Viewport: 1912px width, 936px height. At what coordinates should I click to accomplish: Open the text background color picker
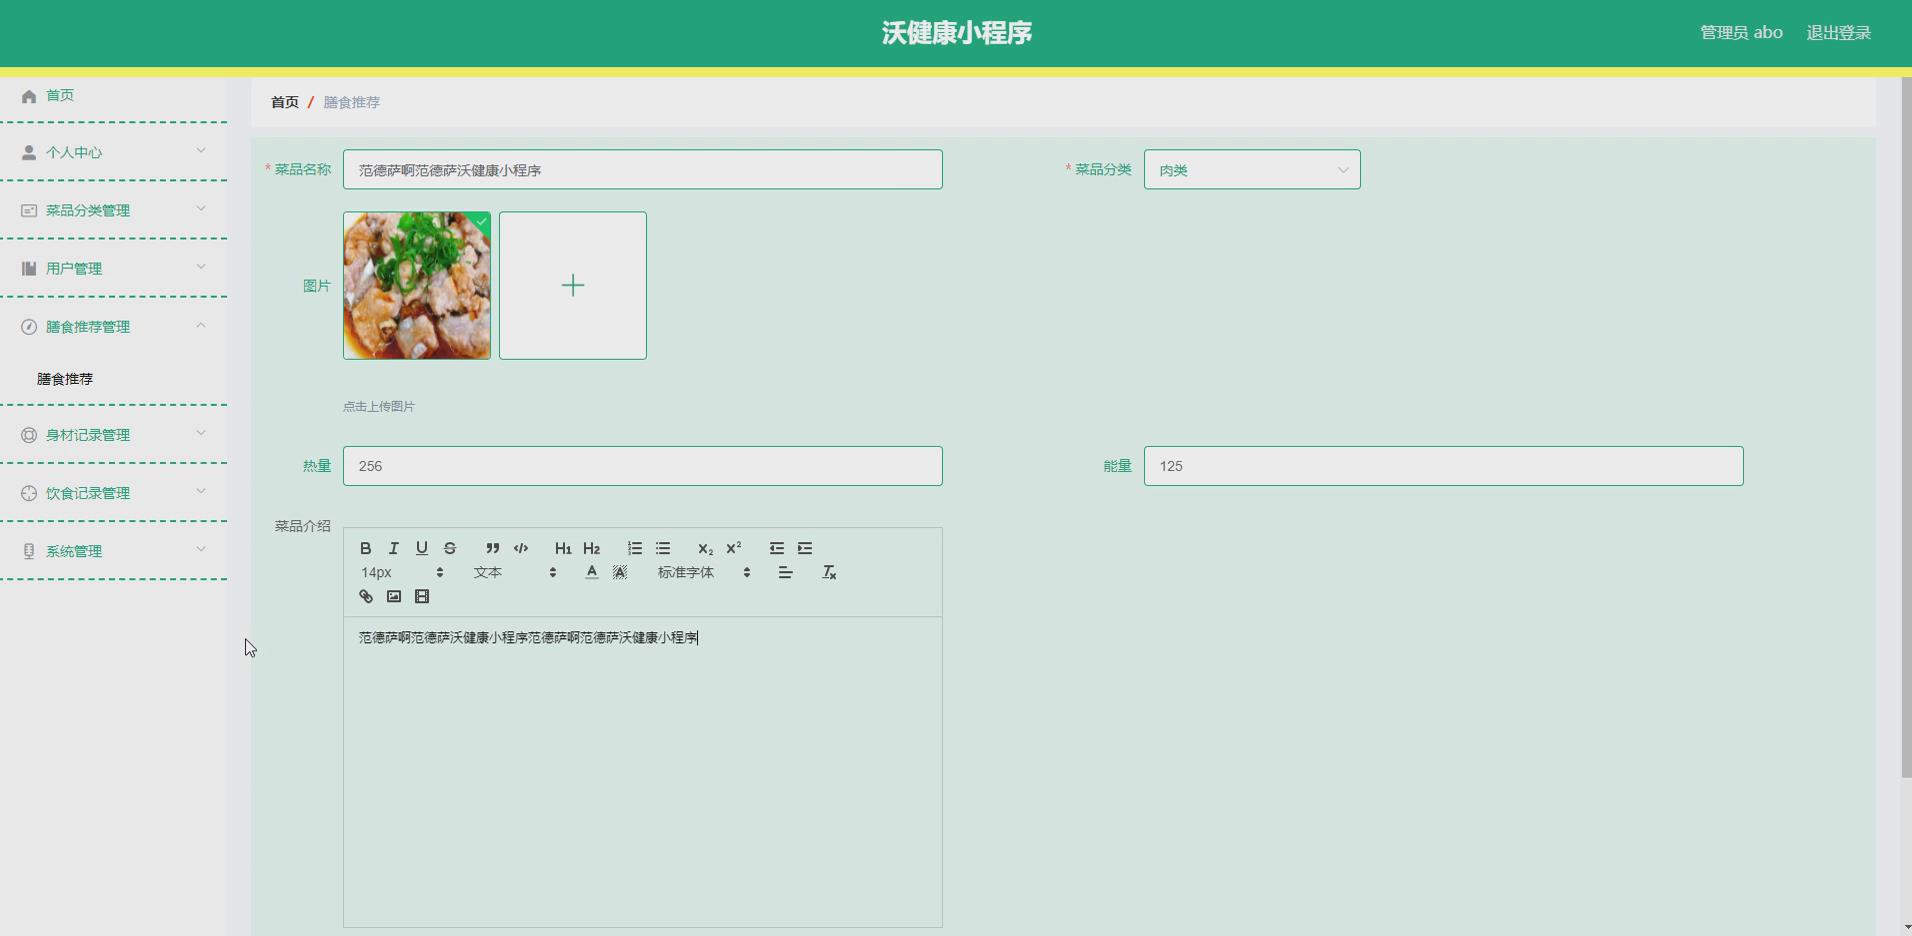click(620, 572)
